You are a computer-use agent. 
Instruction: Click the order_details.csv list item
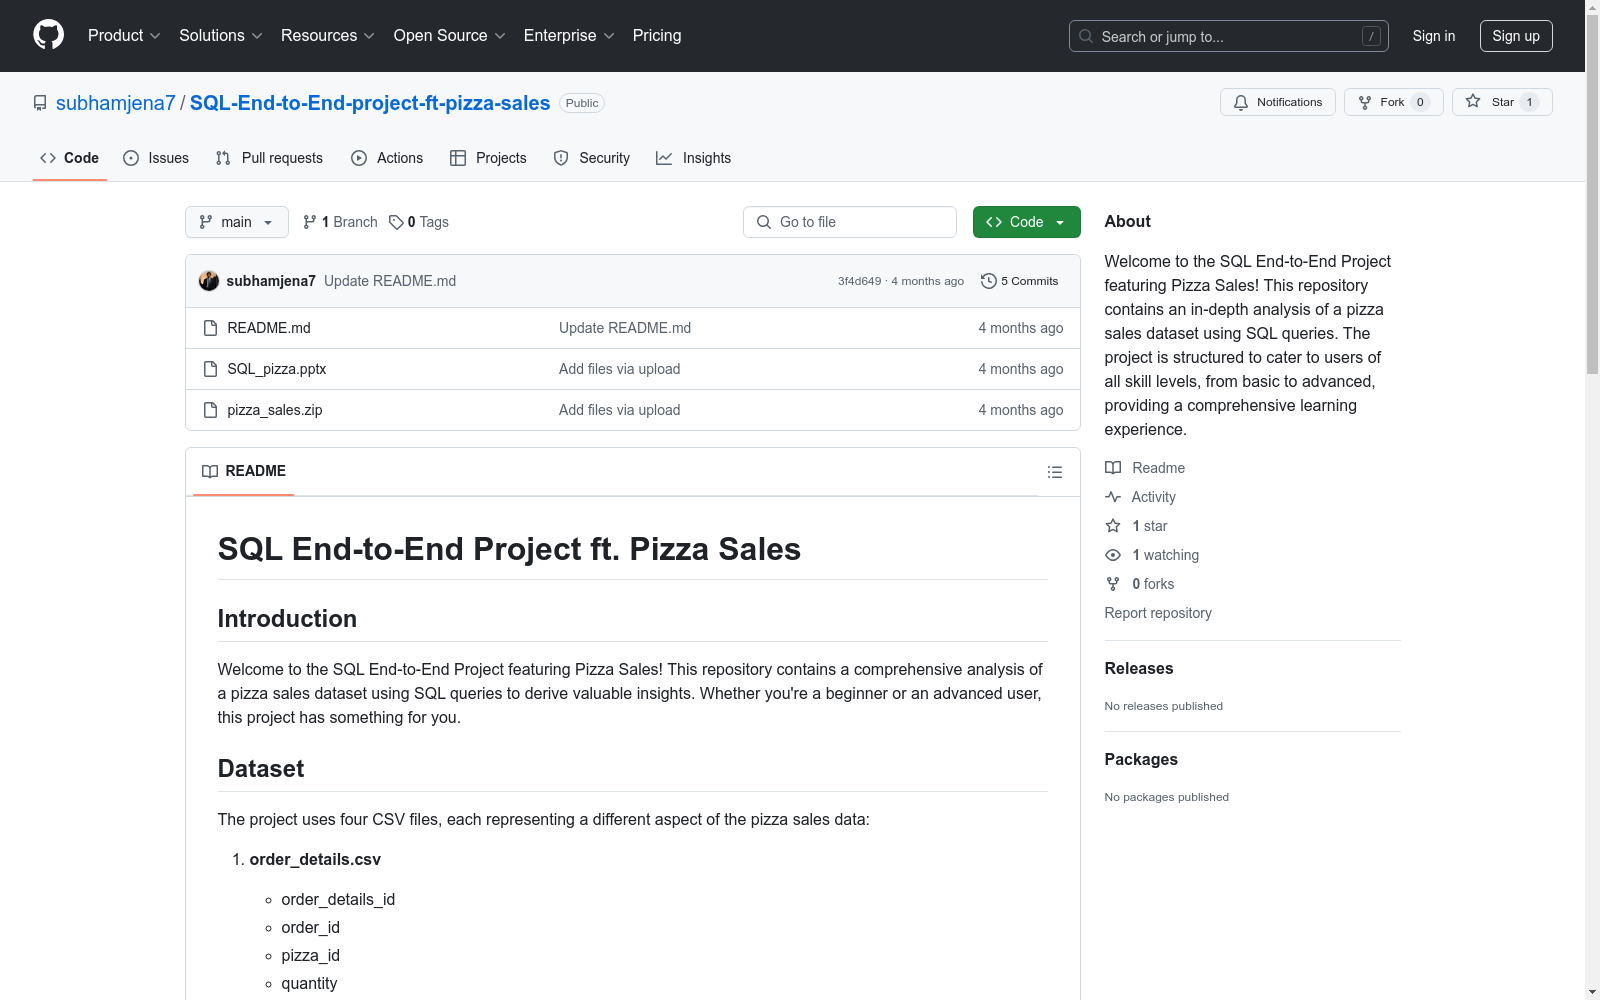pos(315,860)
